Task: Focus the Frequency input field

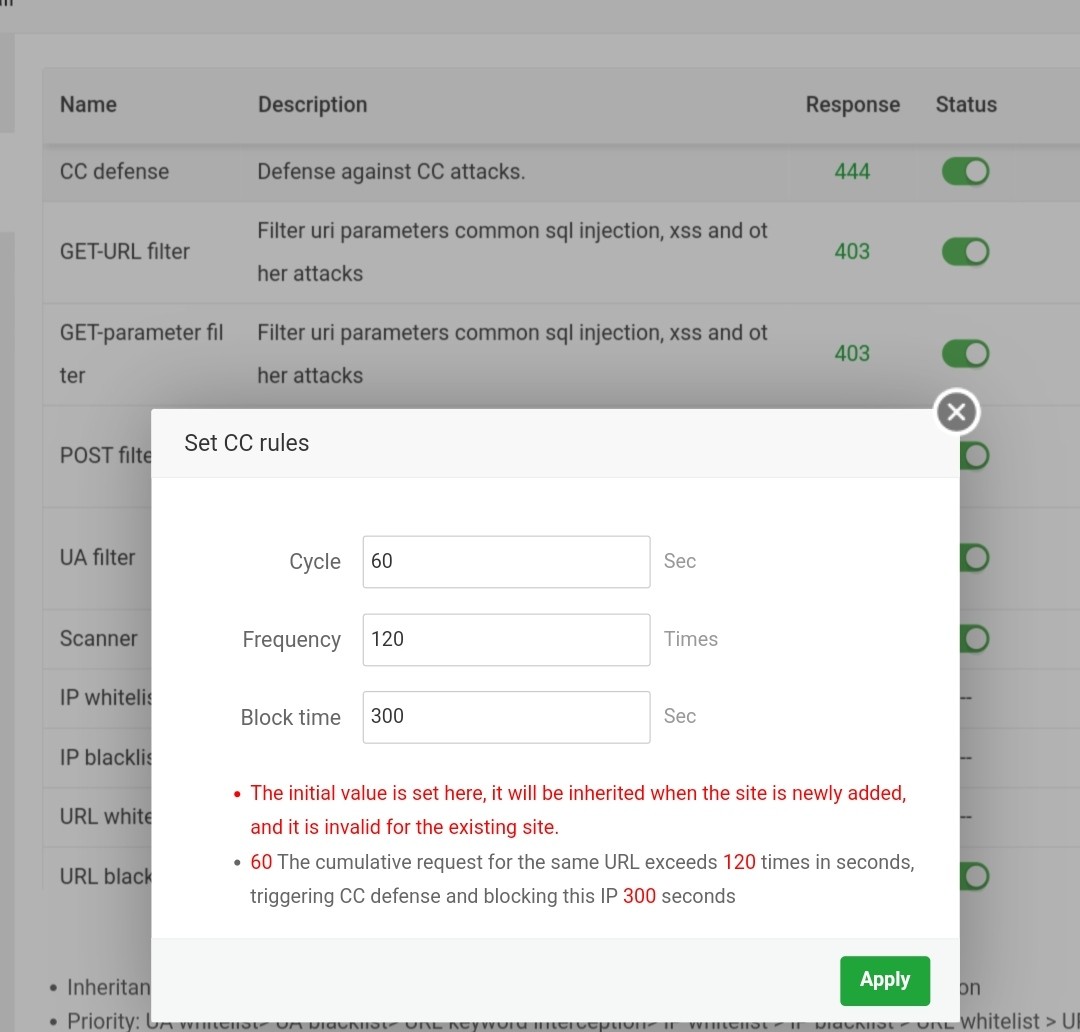Action: pyautogui.click(x=506, y=640)
